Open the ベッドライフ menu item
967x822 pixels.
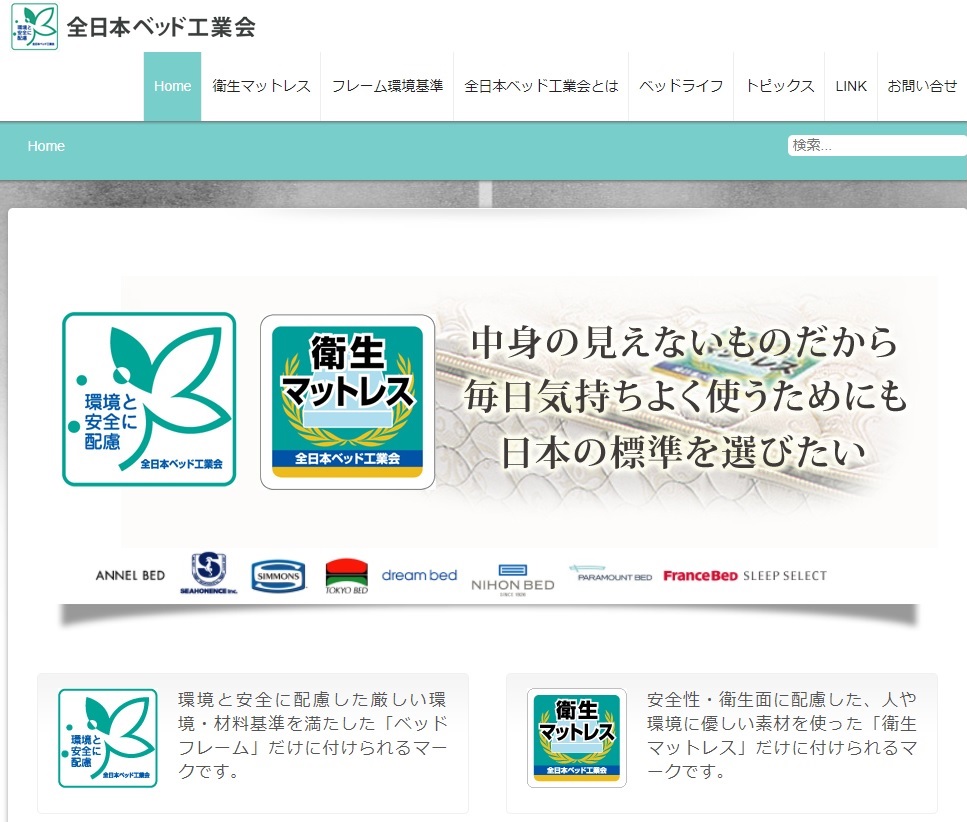click(681, 86)
